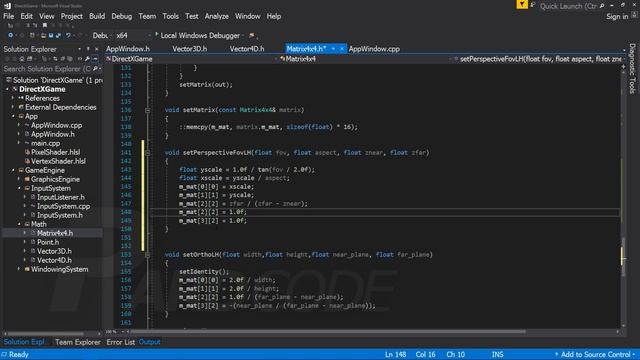Expand External Dependencies node
The height and width of the screenshot is (360, 640).
[13, 107]
